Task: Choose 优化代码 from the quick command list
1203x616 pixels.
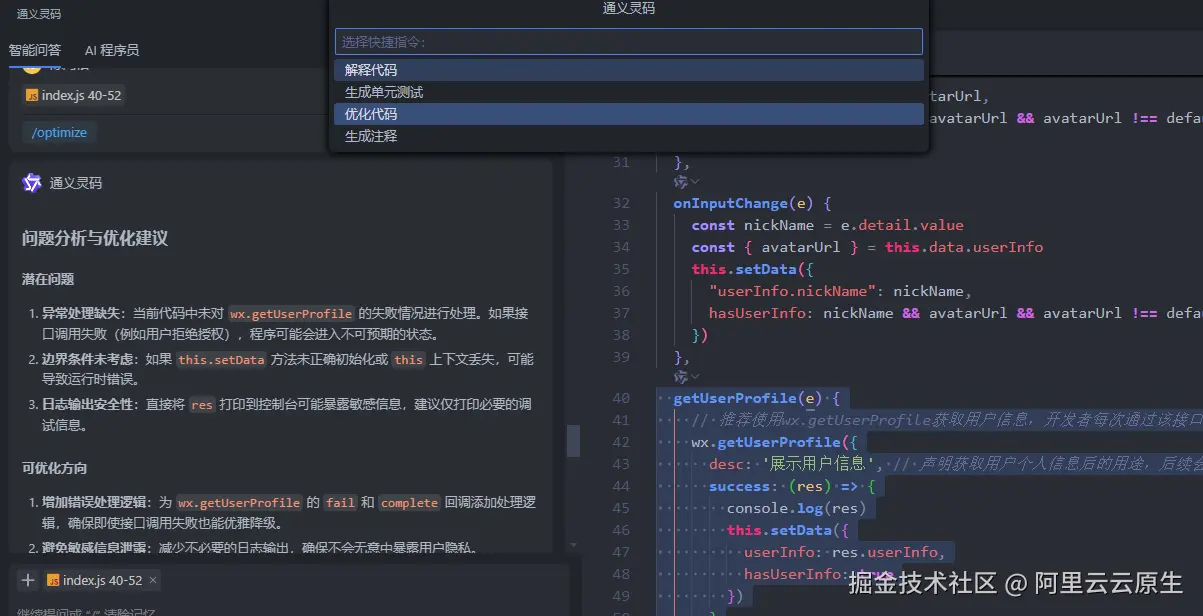Action: click(x=628, y=114)
